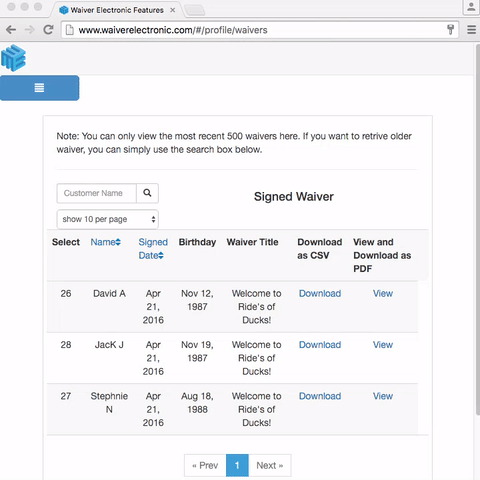View PDF waiver for David A

click(x=383, y=293)
